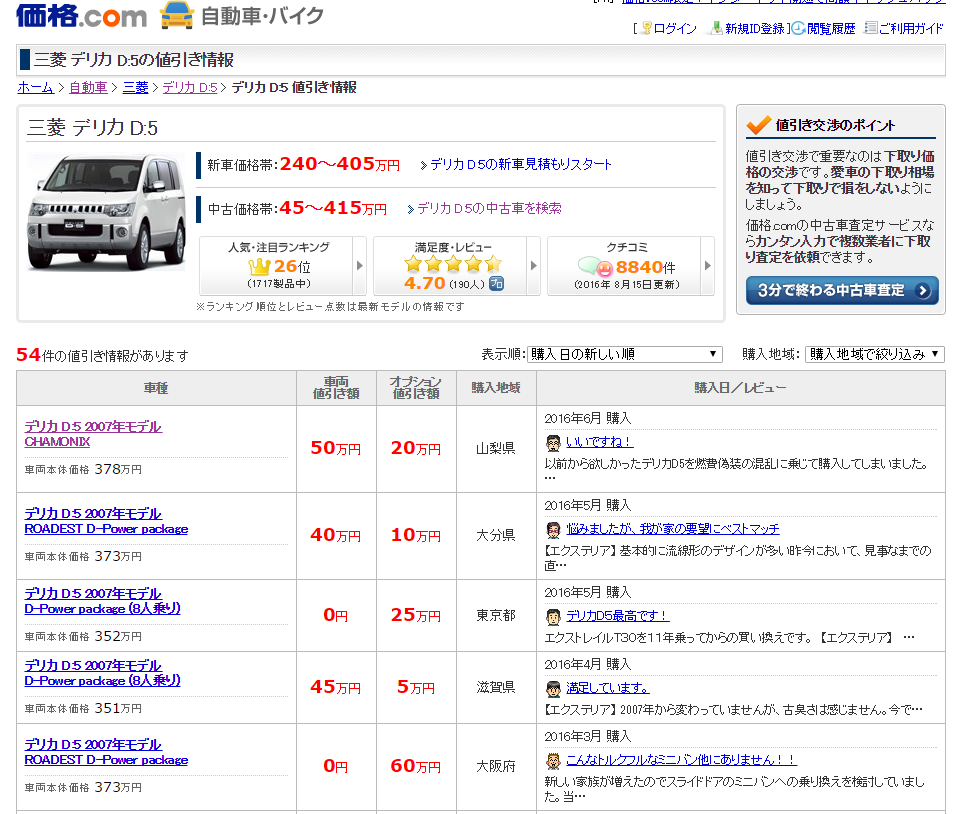Viewport: 956px width, 814px height.
Task: Open review 悩みましたが、我が家の要望にベストマッチ
Action: pyautogui.click(x=673, y=529)
